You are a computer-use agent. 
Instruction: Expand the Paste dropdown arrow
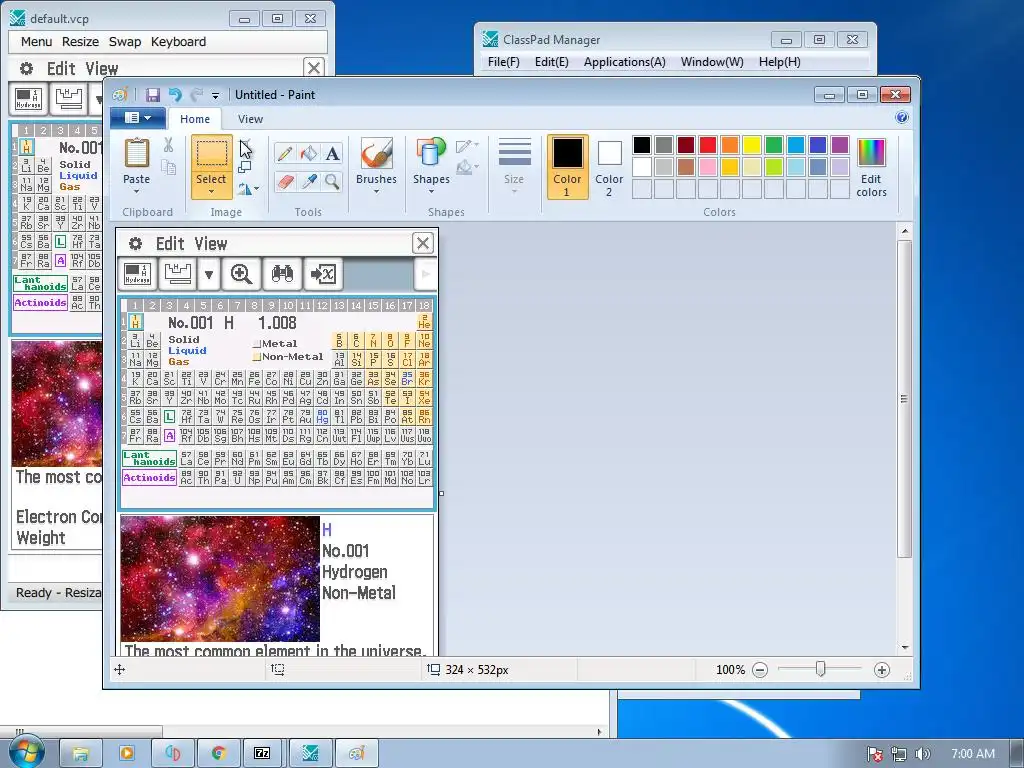click(136, 191)
